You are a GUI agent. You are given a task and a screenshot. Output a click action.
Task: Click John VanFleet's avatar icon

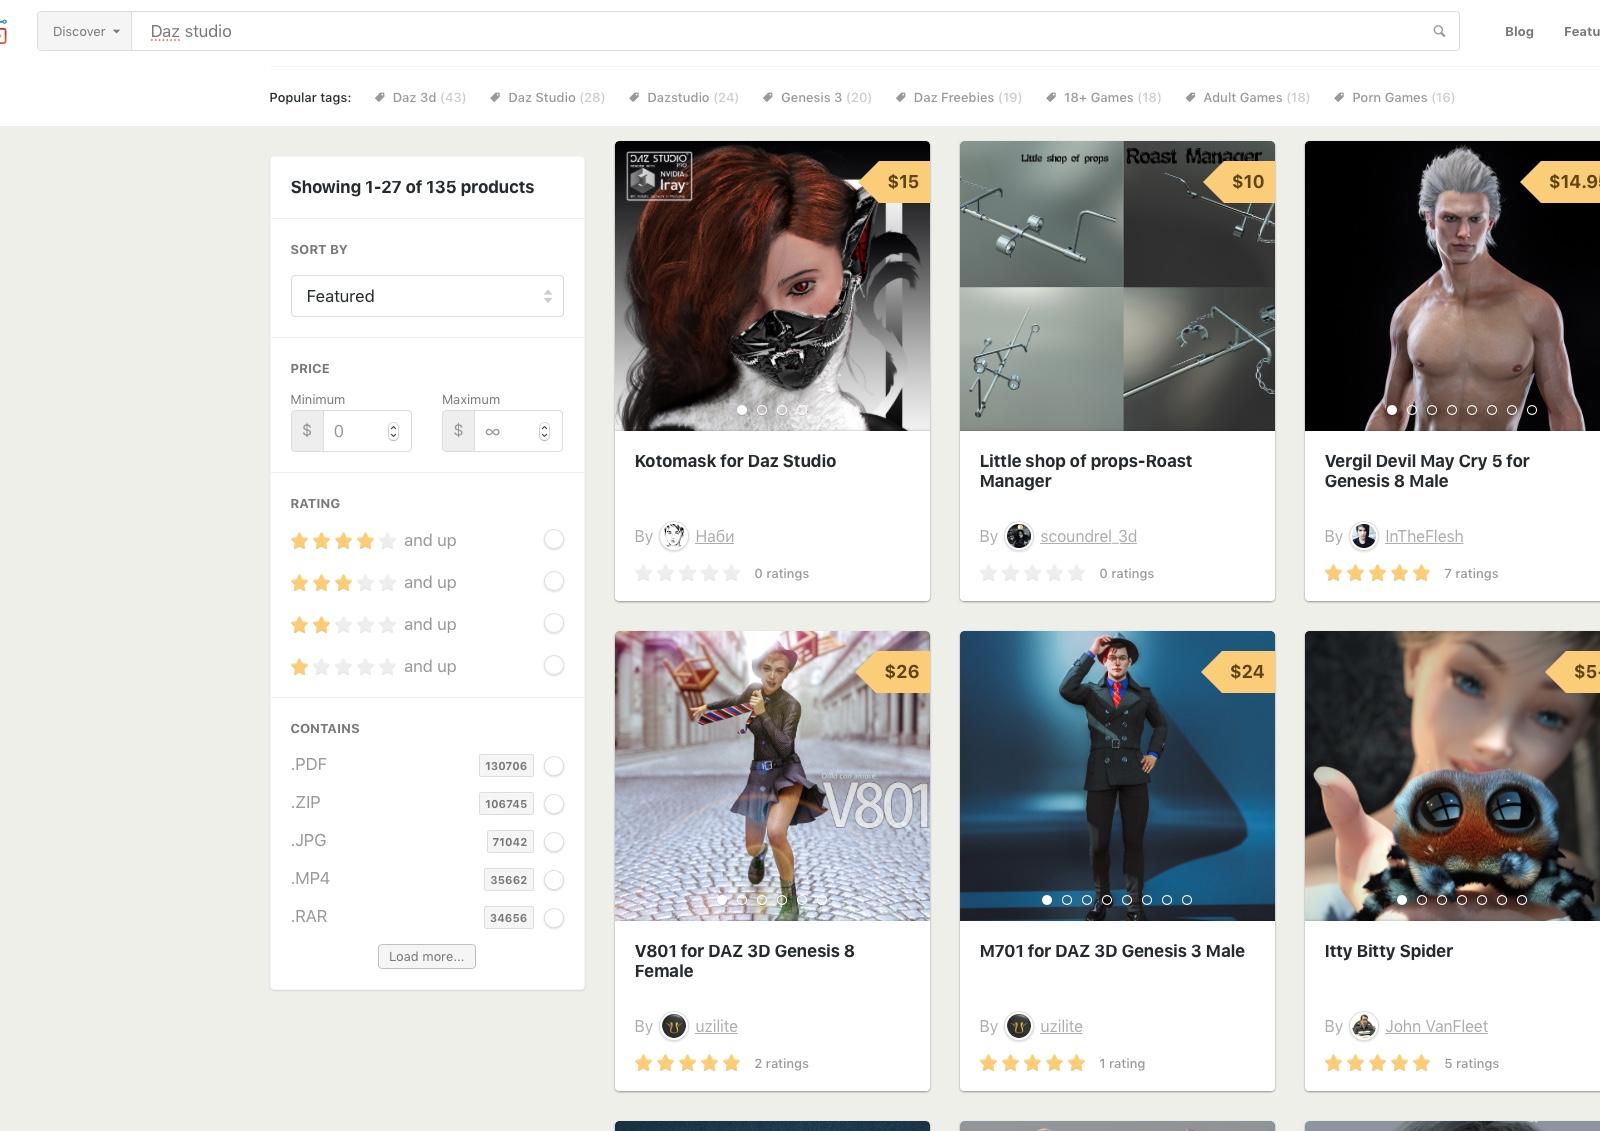pos(1364,1027)
